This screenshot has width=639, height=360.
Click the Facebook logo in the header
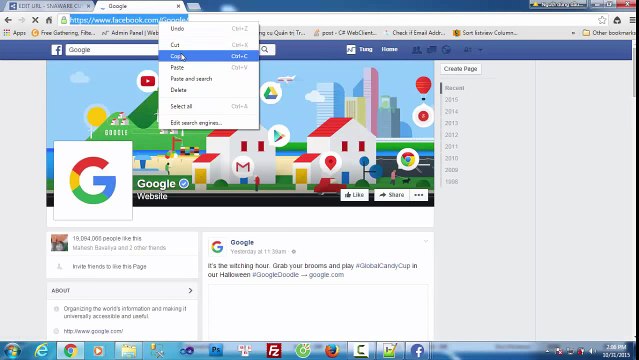57,50
